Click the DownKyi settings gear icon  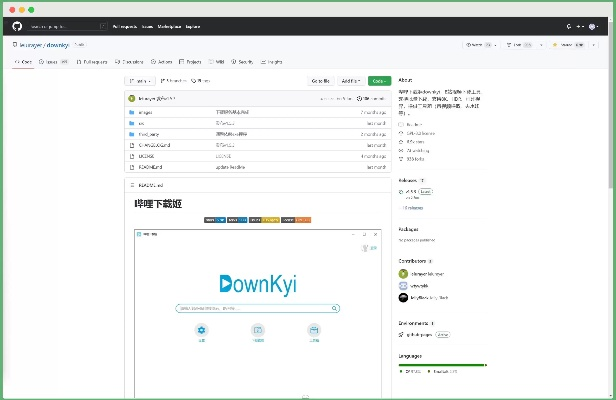[201, 329]
